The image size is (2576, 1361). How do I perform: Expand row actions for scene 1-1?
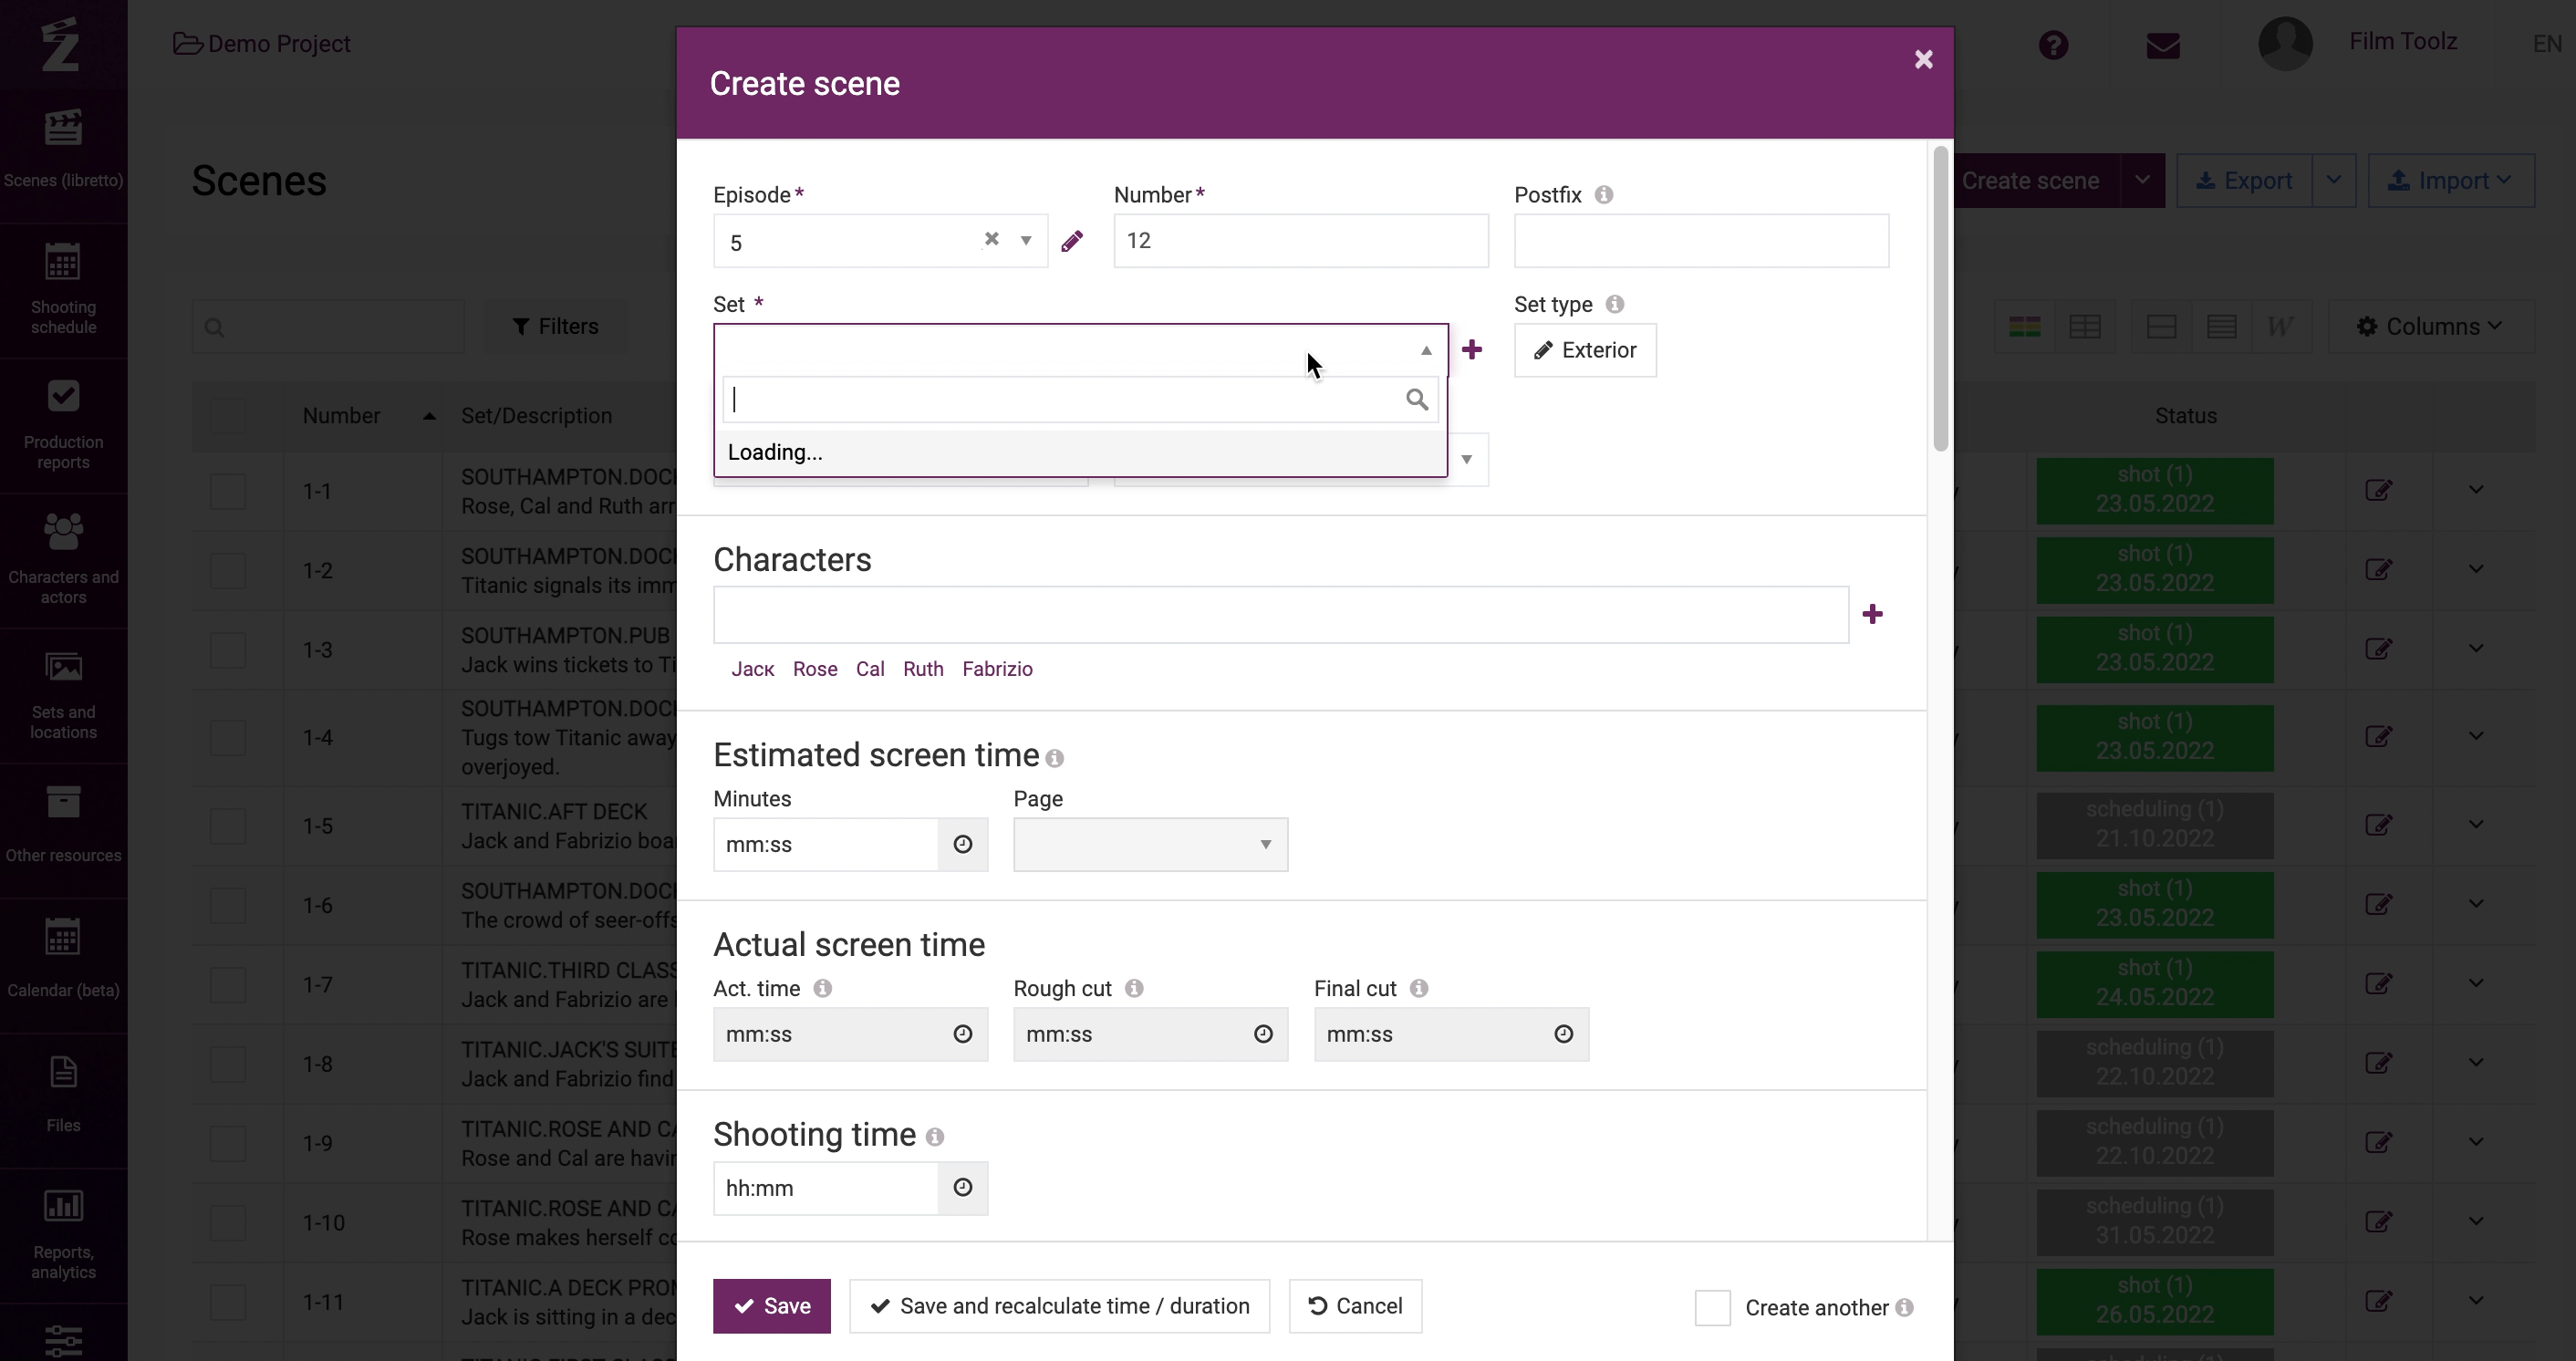2476,489
